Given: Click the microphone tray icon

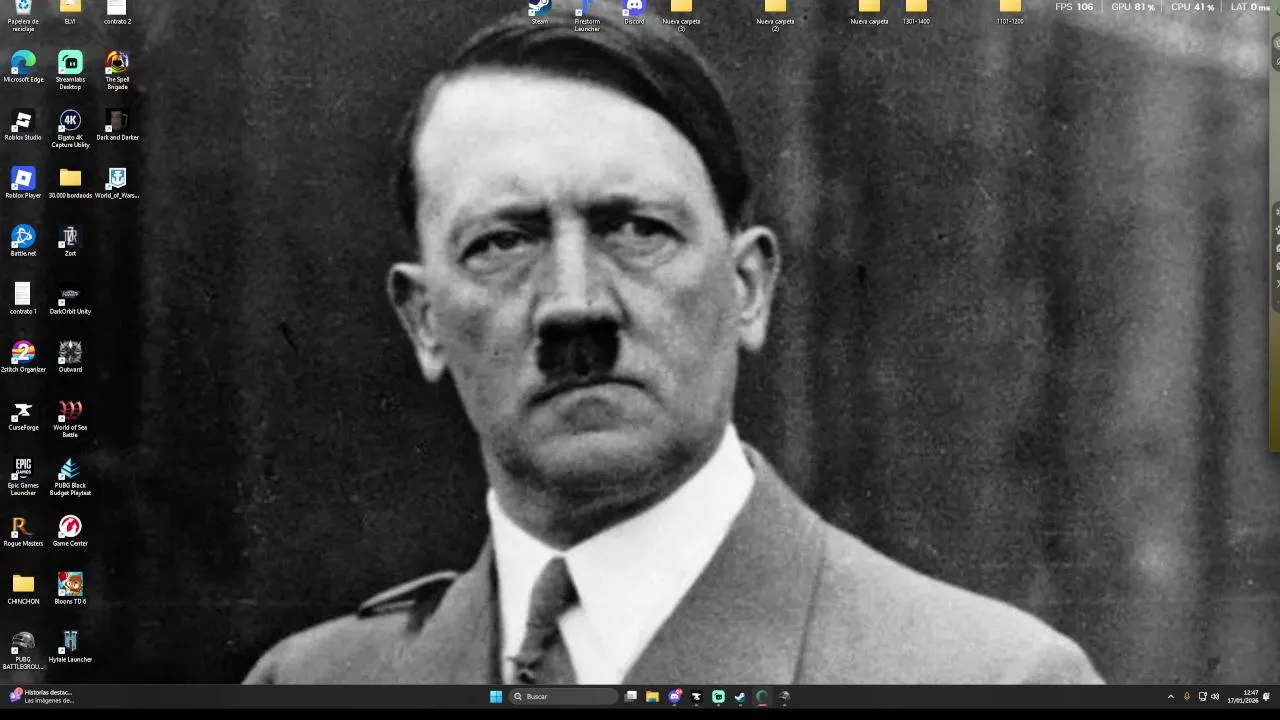Looking at the screenshot, I should [x=1187, y=696].
